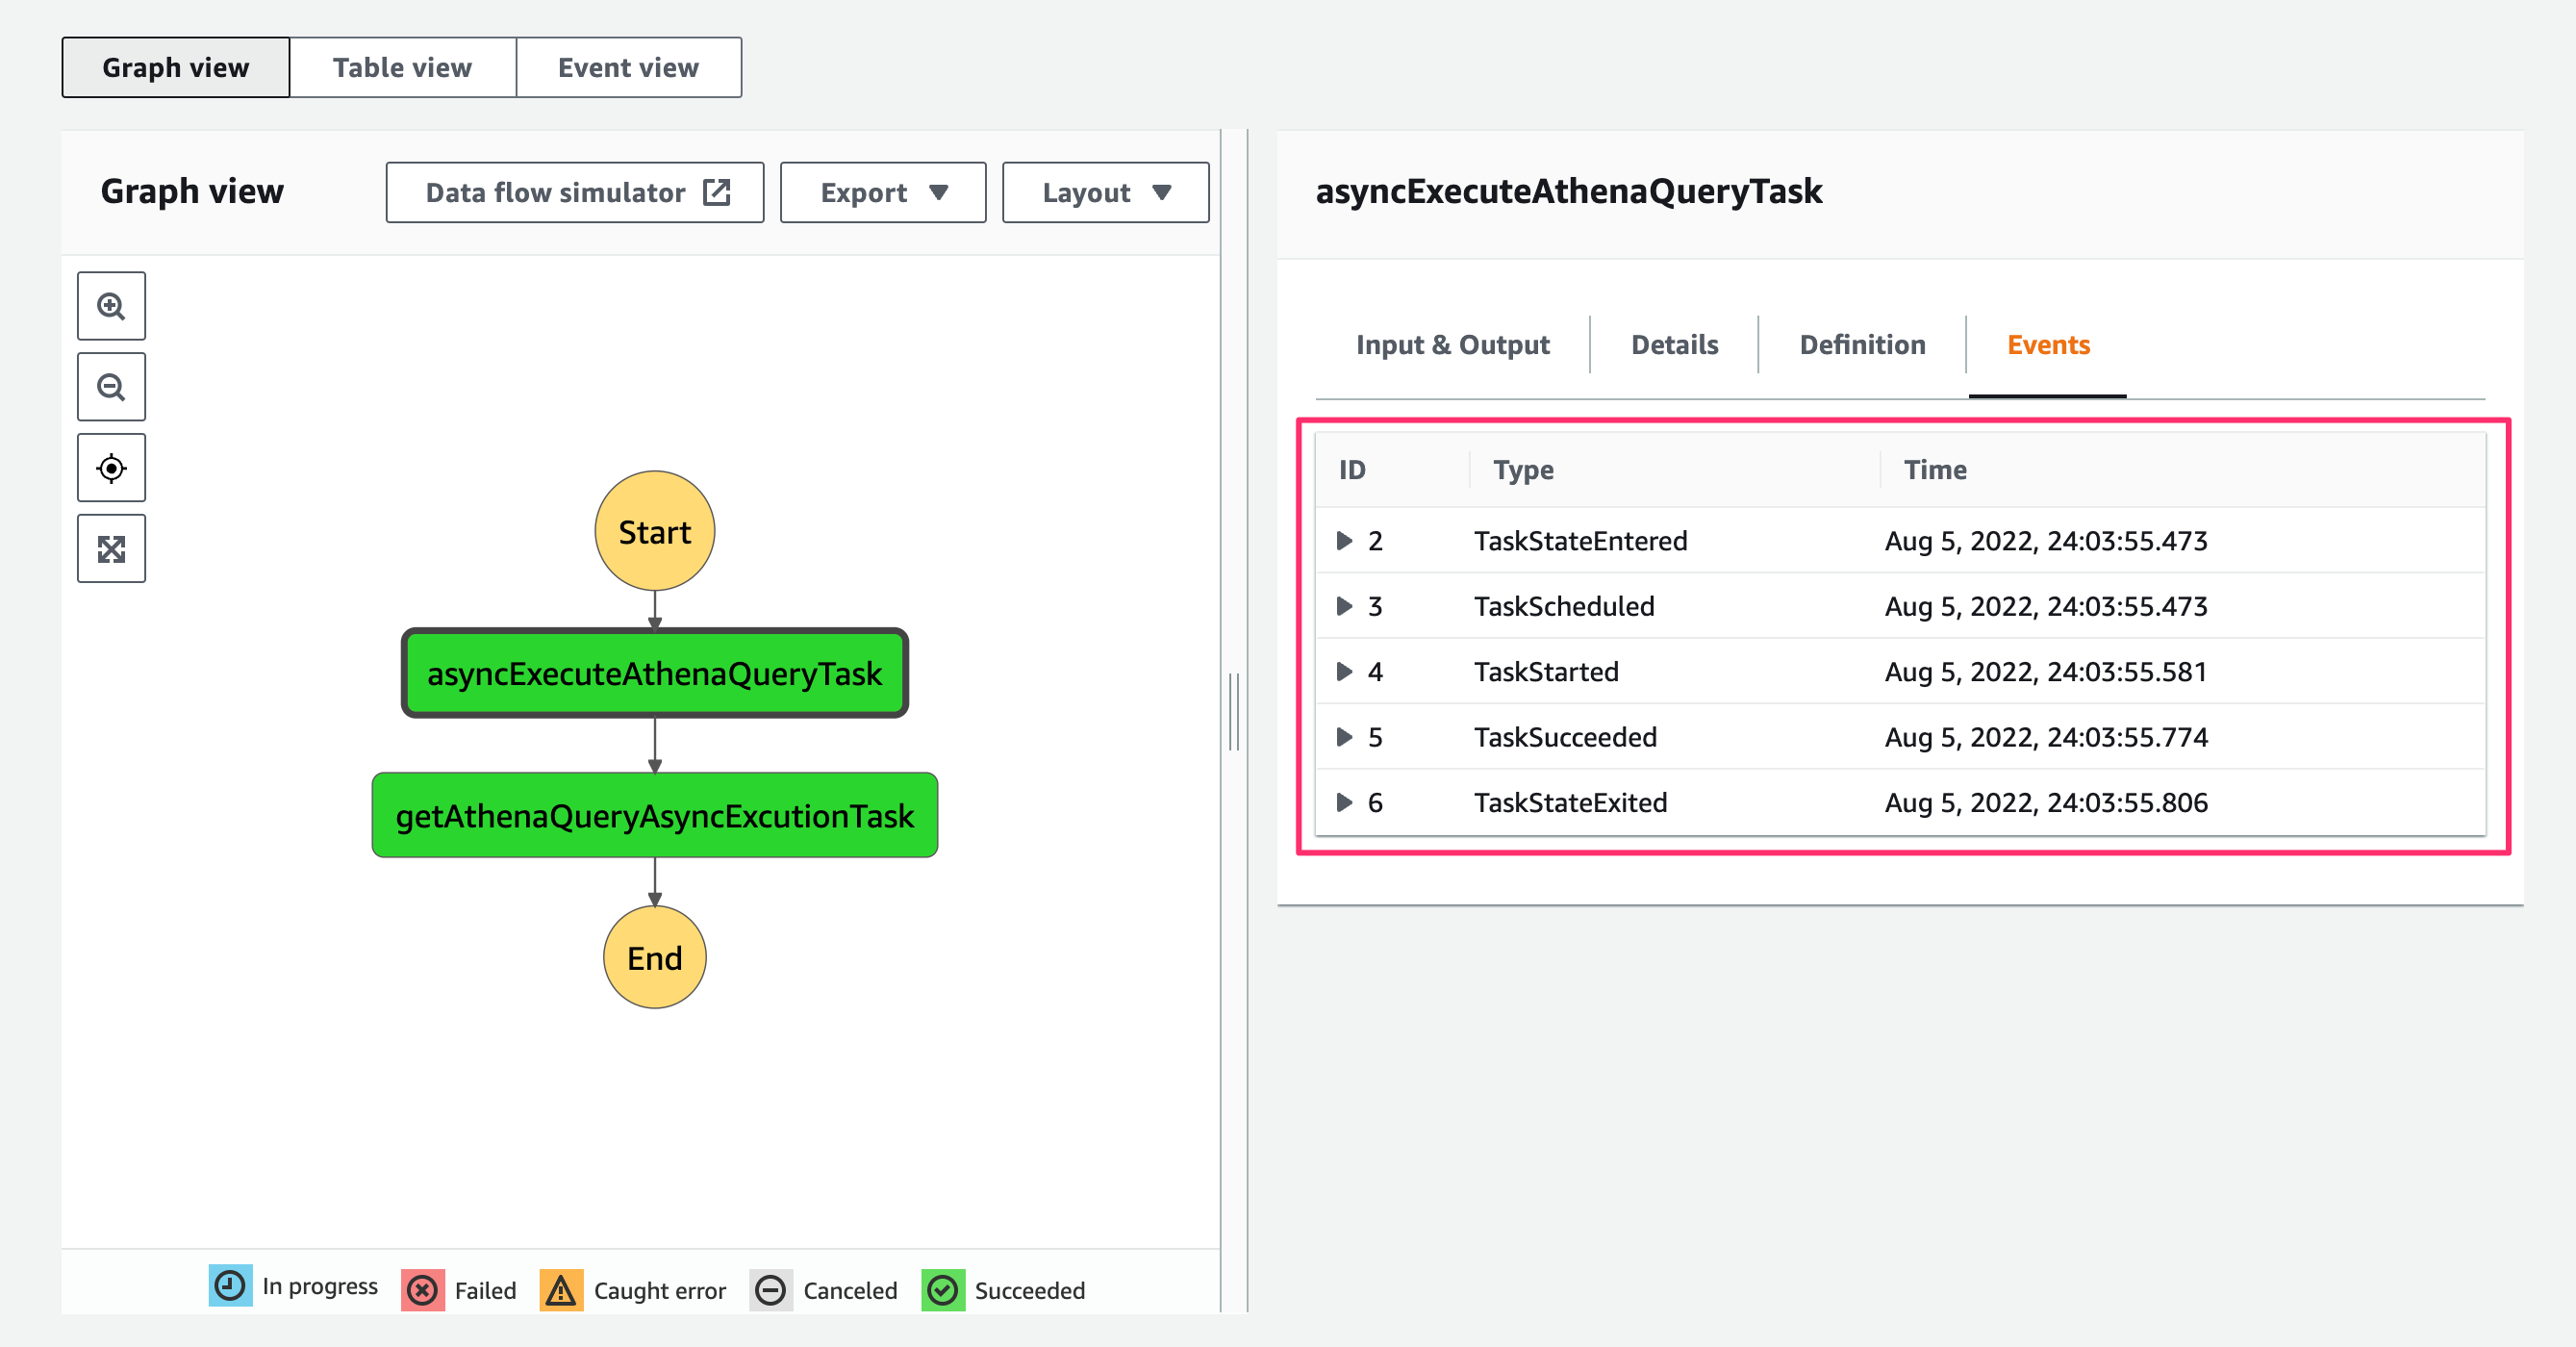Switch to Table view
Viewport: 2576px width, 1347px height.
click(x=402, y=68)
